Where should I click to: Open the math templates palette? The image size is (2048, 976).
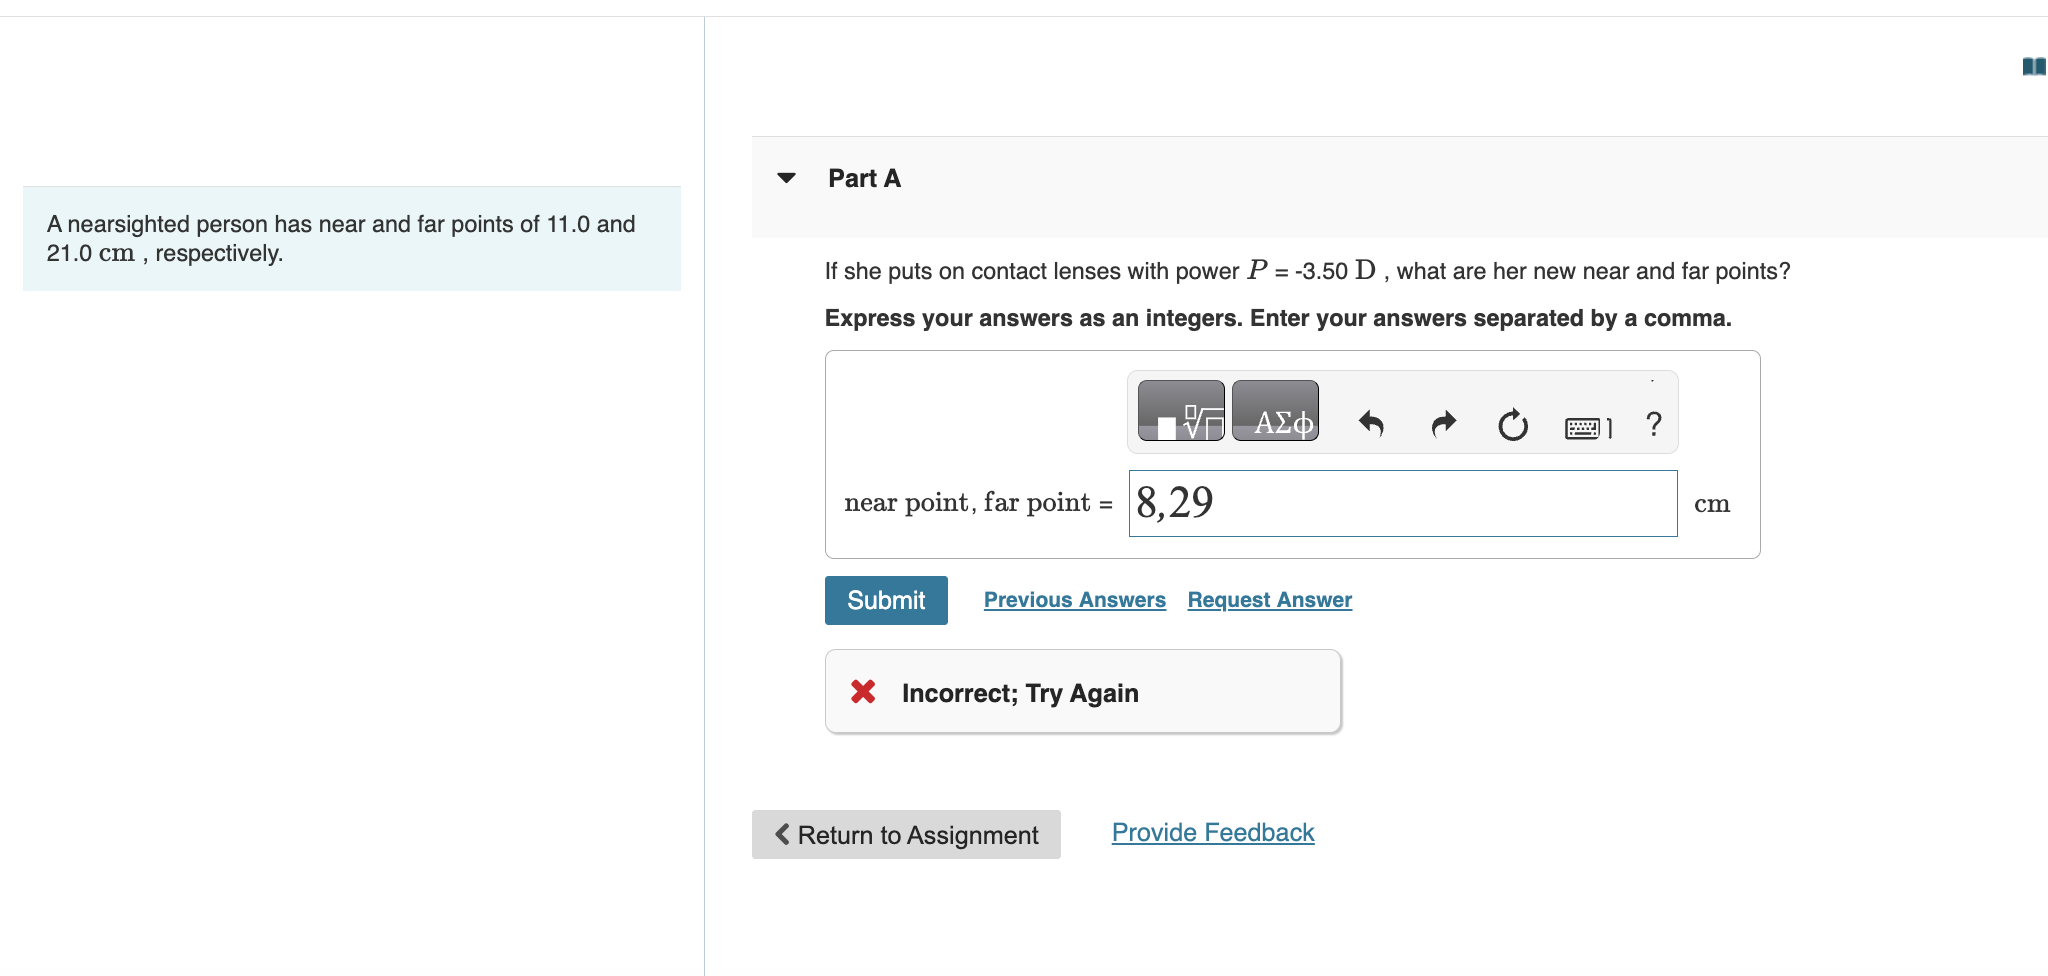coord(1180,410)
